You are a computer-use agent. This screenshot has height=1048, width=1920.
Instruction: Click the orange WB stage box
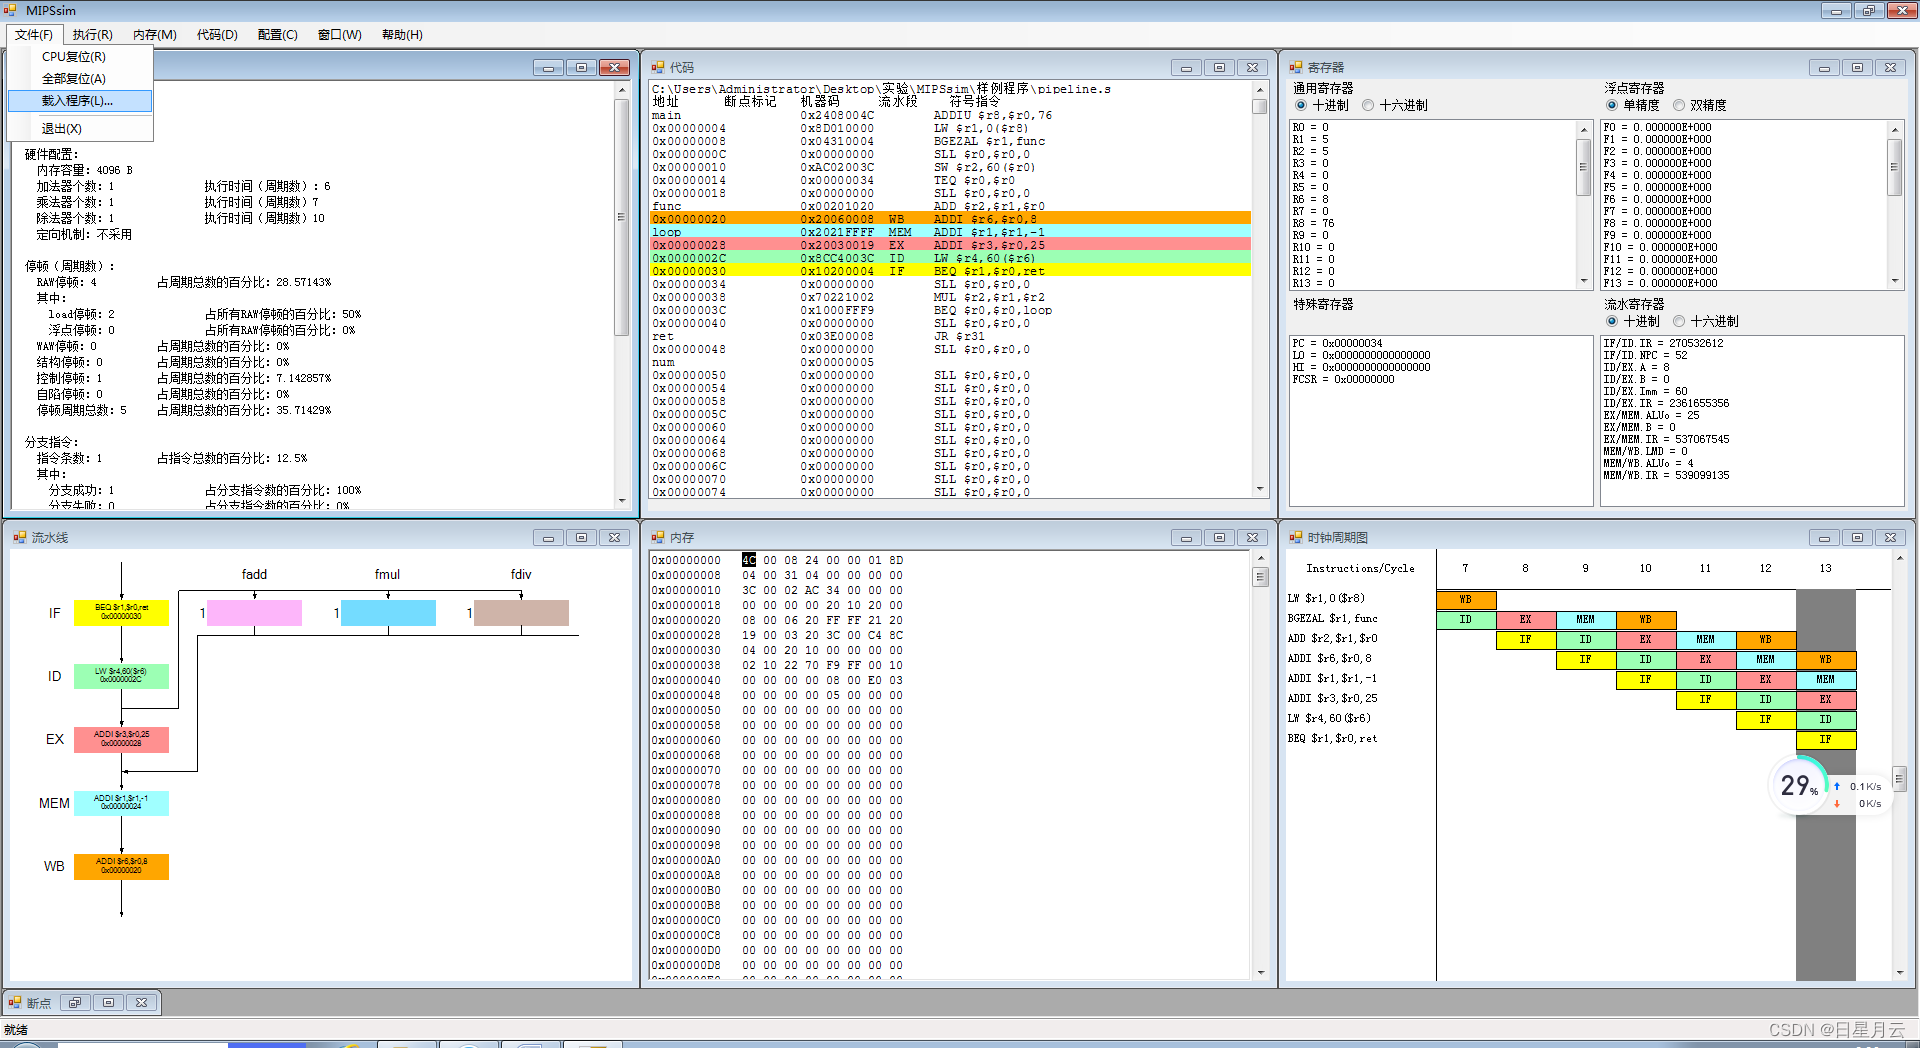pyautogui.click(x=121, y=867)
